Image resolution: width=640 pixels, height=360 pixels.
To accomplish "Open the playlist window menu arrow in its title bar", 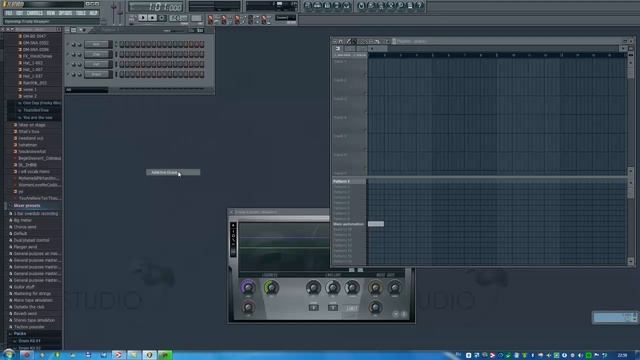I will (x=335, y=41).
